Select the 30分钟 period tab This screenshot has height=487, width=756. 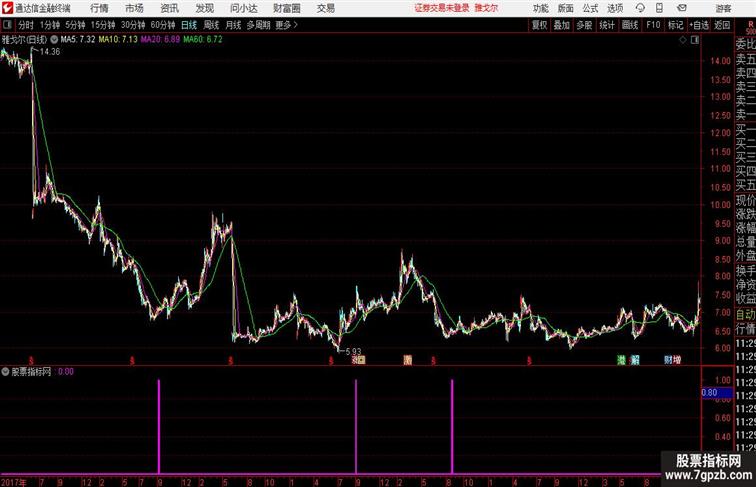coord(133,25)
